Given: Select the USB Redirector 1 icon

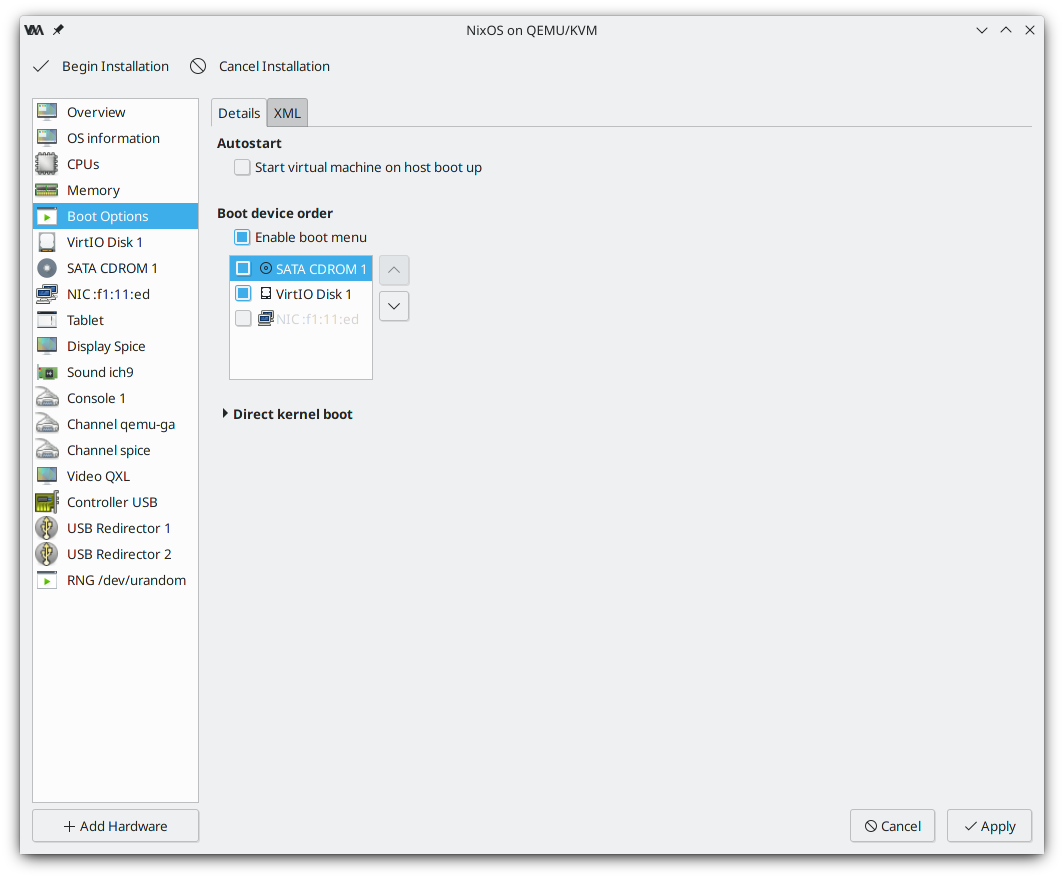Looking at the screenshot, I should (47, 528).
